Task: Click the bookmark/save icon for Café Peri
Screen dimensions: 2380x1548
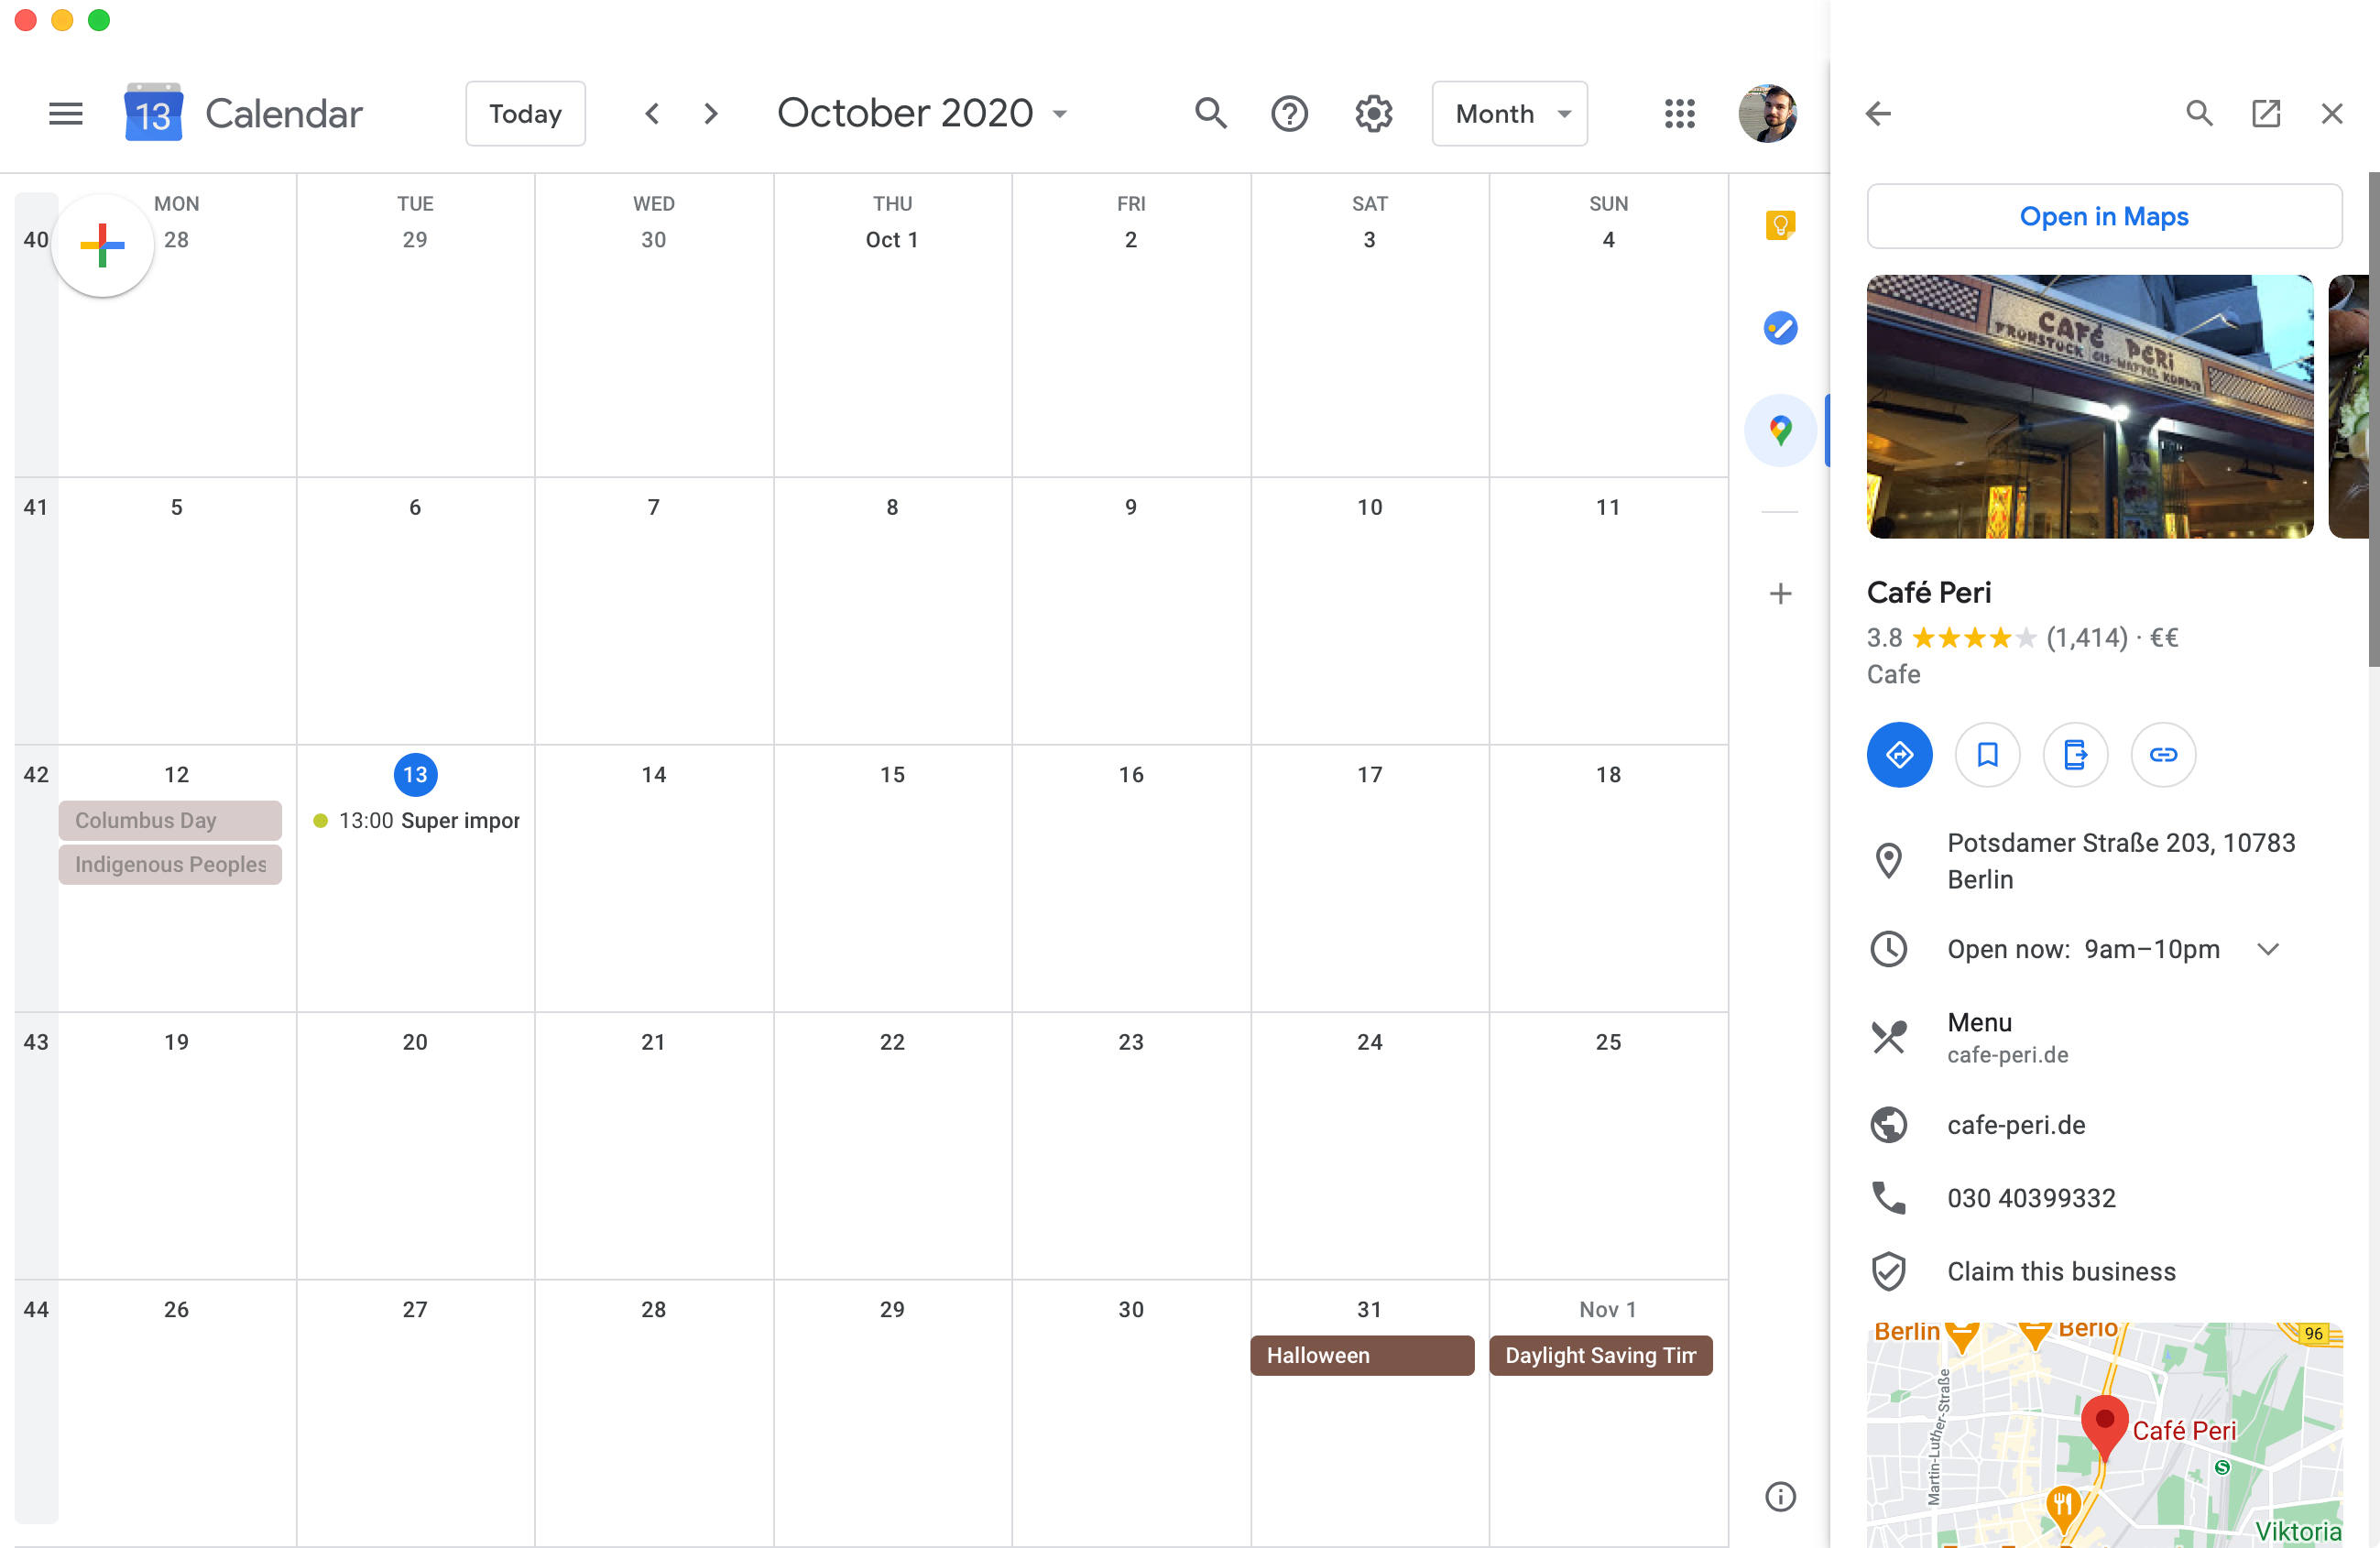Action: point(1986,753)
